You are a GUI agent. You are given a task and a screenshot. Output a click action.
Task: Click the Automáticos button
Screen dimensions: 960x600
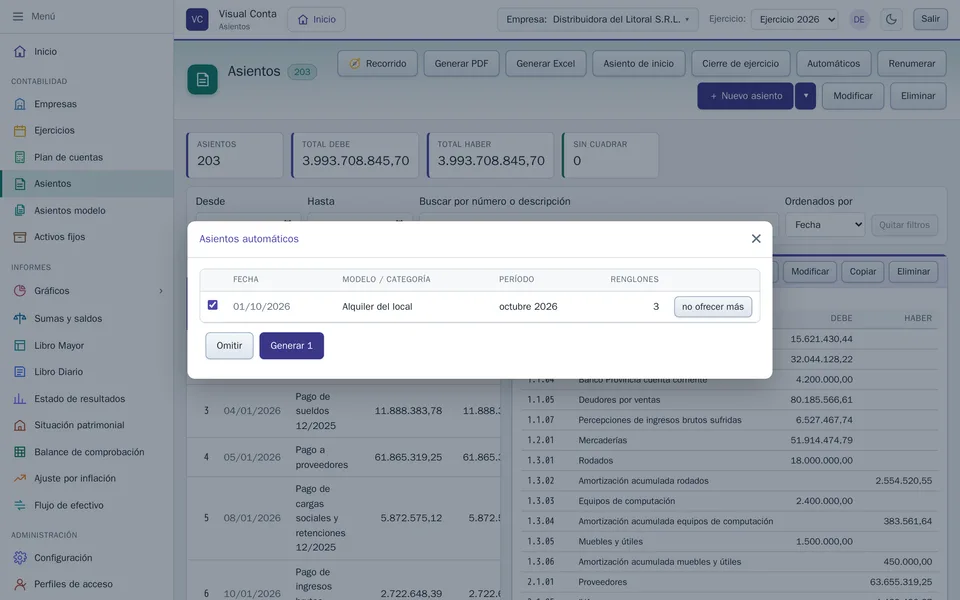(833, 64)
